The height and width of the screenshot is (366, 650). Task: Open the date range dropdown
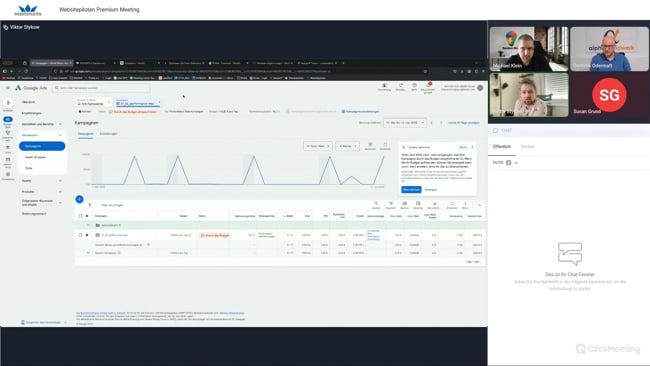pyautogui.click(x=405, y=123)
